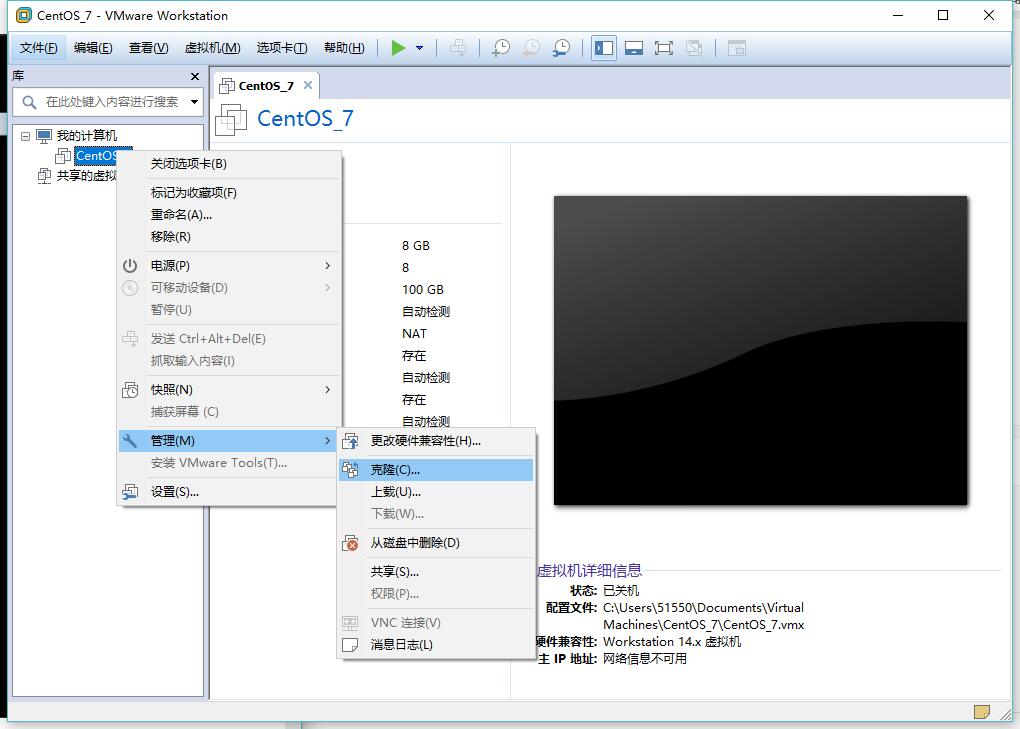Click the search magnifier icon in library

click(x=29, y=102)
